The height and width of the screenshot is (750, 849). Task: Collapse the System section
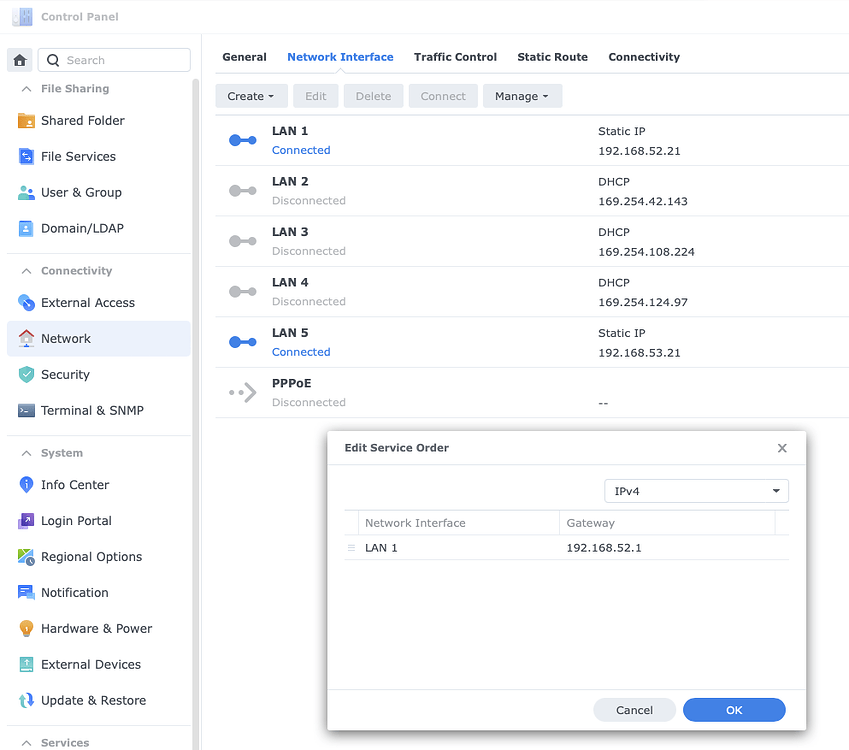click(26, 453)
